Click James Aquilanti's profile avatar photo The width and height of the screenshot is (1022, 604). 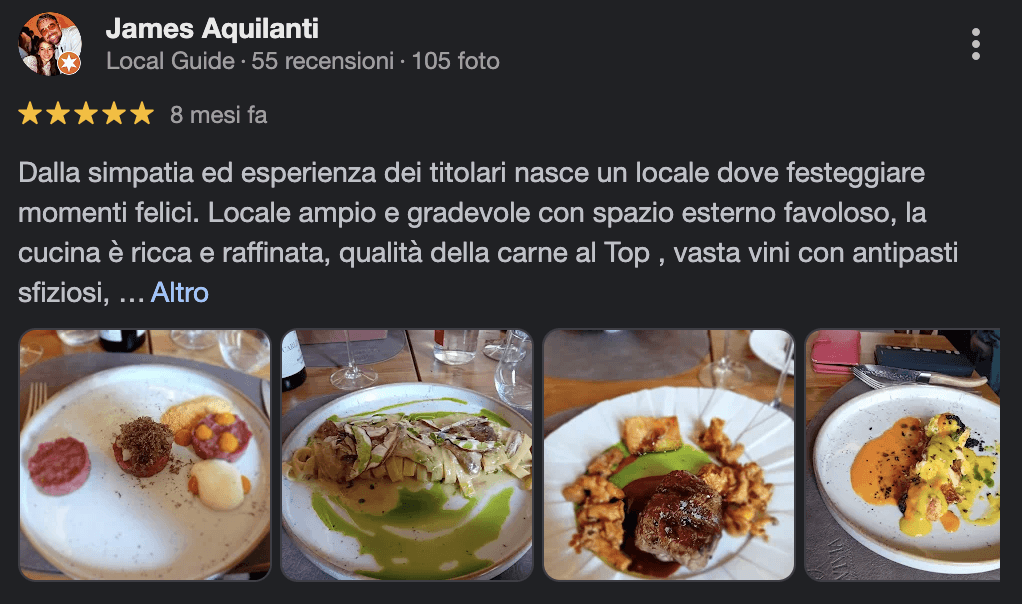[50, 44]
